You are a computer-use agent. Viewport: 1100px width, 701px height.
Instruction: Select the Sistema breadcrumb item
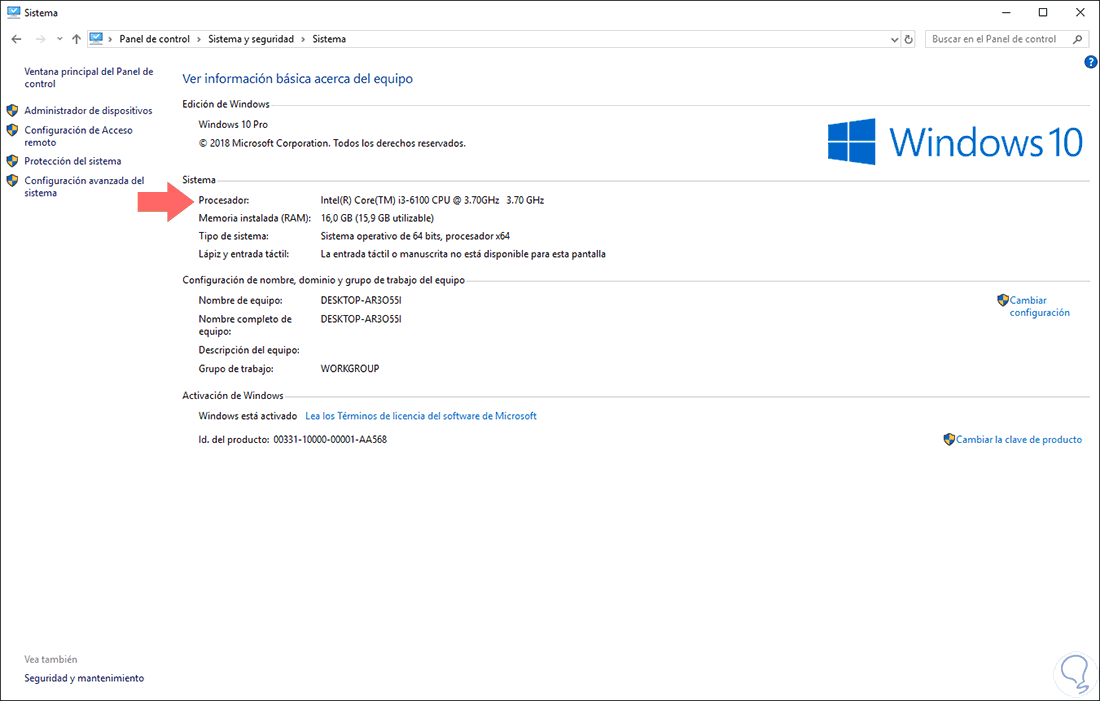point(329,39)
